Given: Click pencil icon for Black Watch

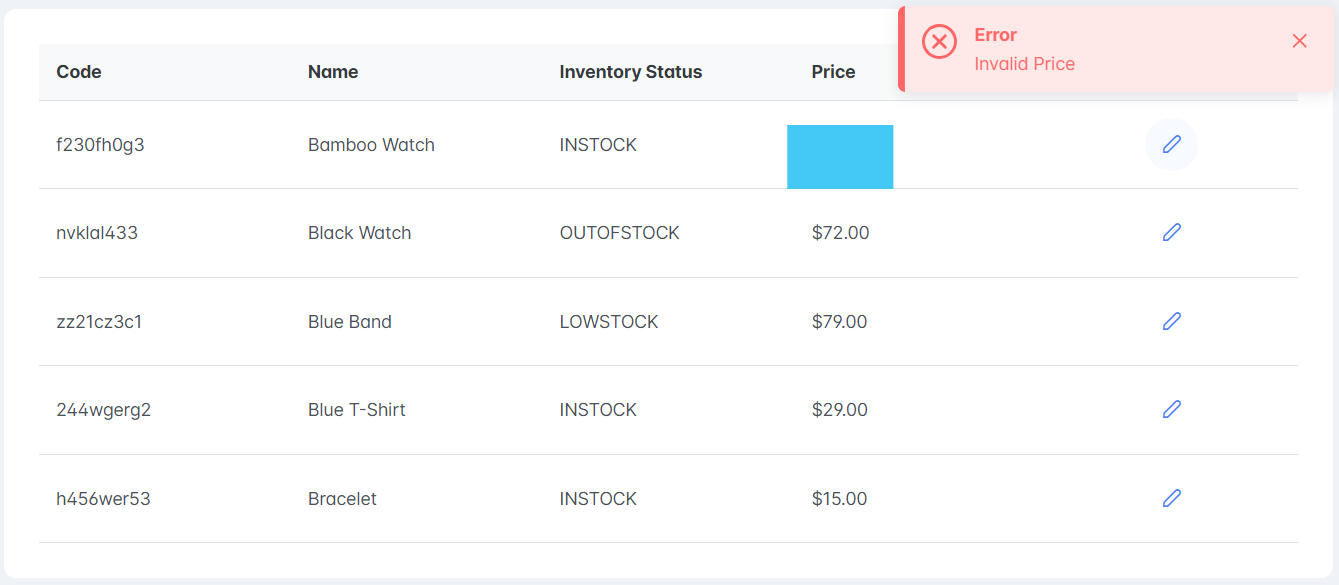Looking at the screenshot, I should coord(1171,233).
